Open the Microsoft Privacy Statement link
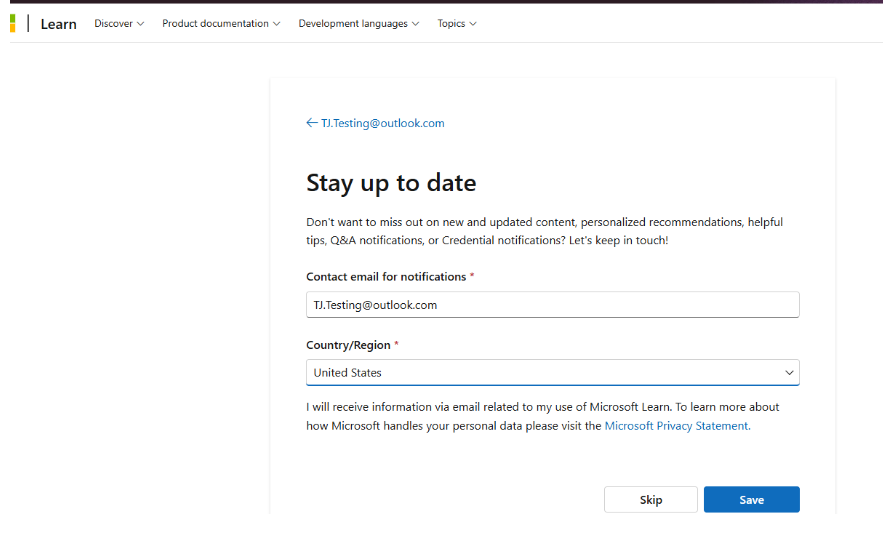Image resolution: width=883 pixels, height=551 pixels. [x=677, y=426]
